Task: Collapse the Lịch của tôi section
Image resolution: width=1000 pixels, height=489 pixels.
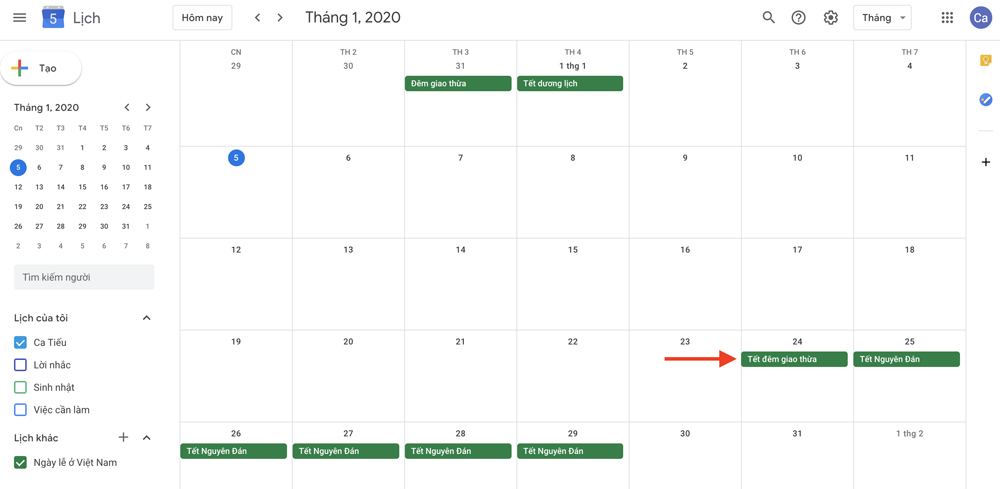Action: pyautogui.click(x=146, y=318)
